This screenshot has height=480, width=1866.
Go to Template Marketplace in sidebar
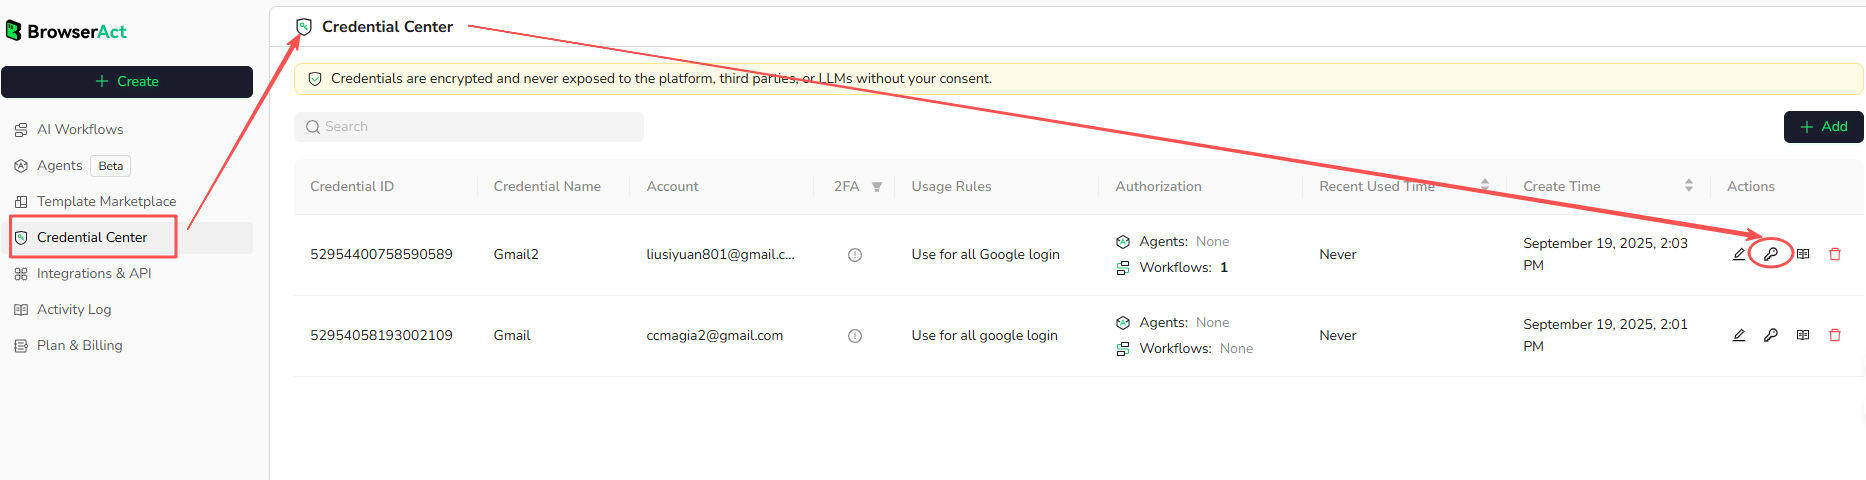tap(106, 201)
